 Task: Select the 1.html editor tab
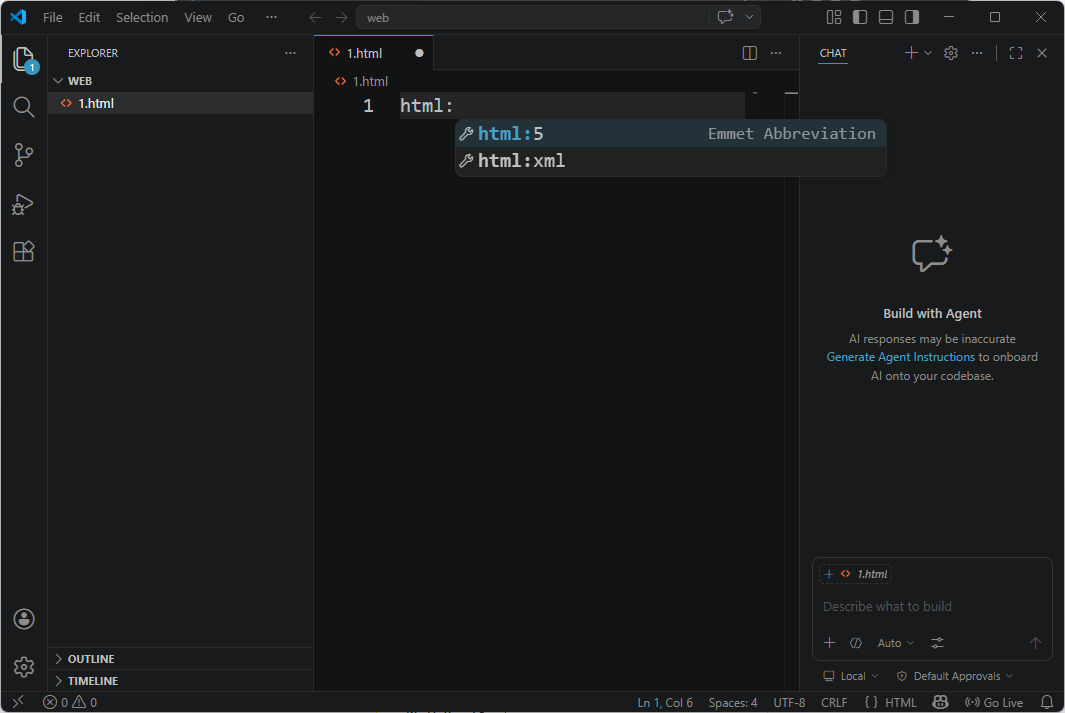point(364,53)
